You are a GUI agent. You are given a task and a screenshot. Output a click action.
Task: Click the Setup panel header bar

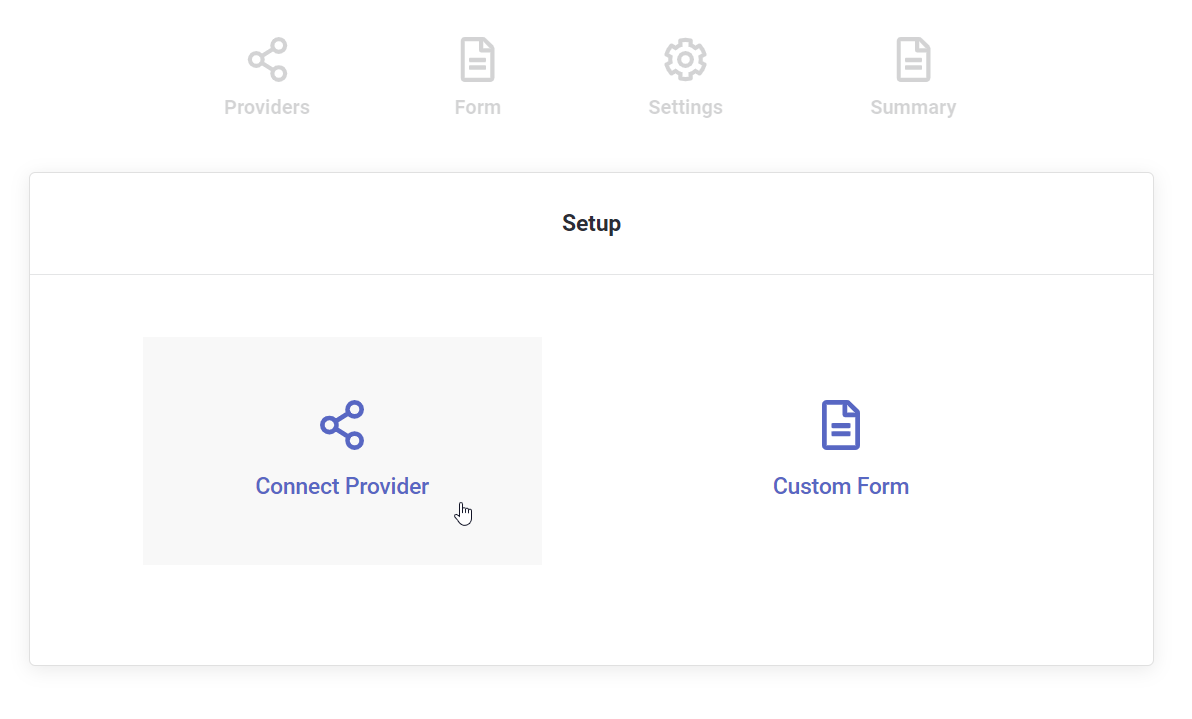pyautogui.click(x=300, y=223)
